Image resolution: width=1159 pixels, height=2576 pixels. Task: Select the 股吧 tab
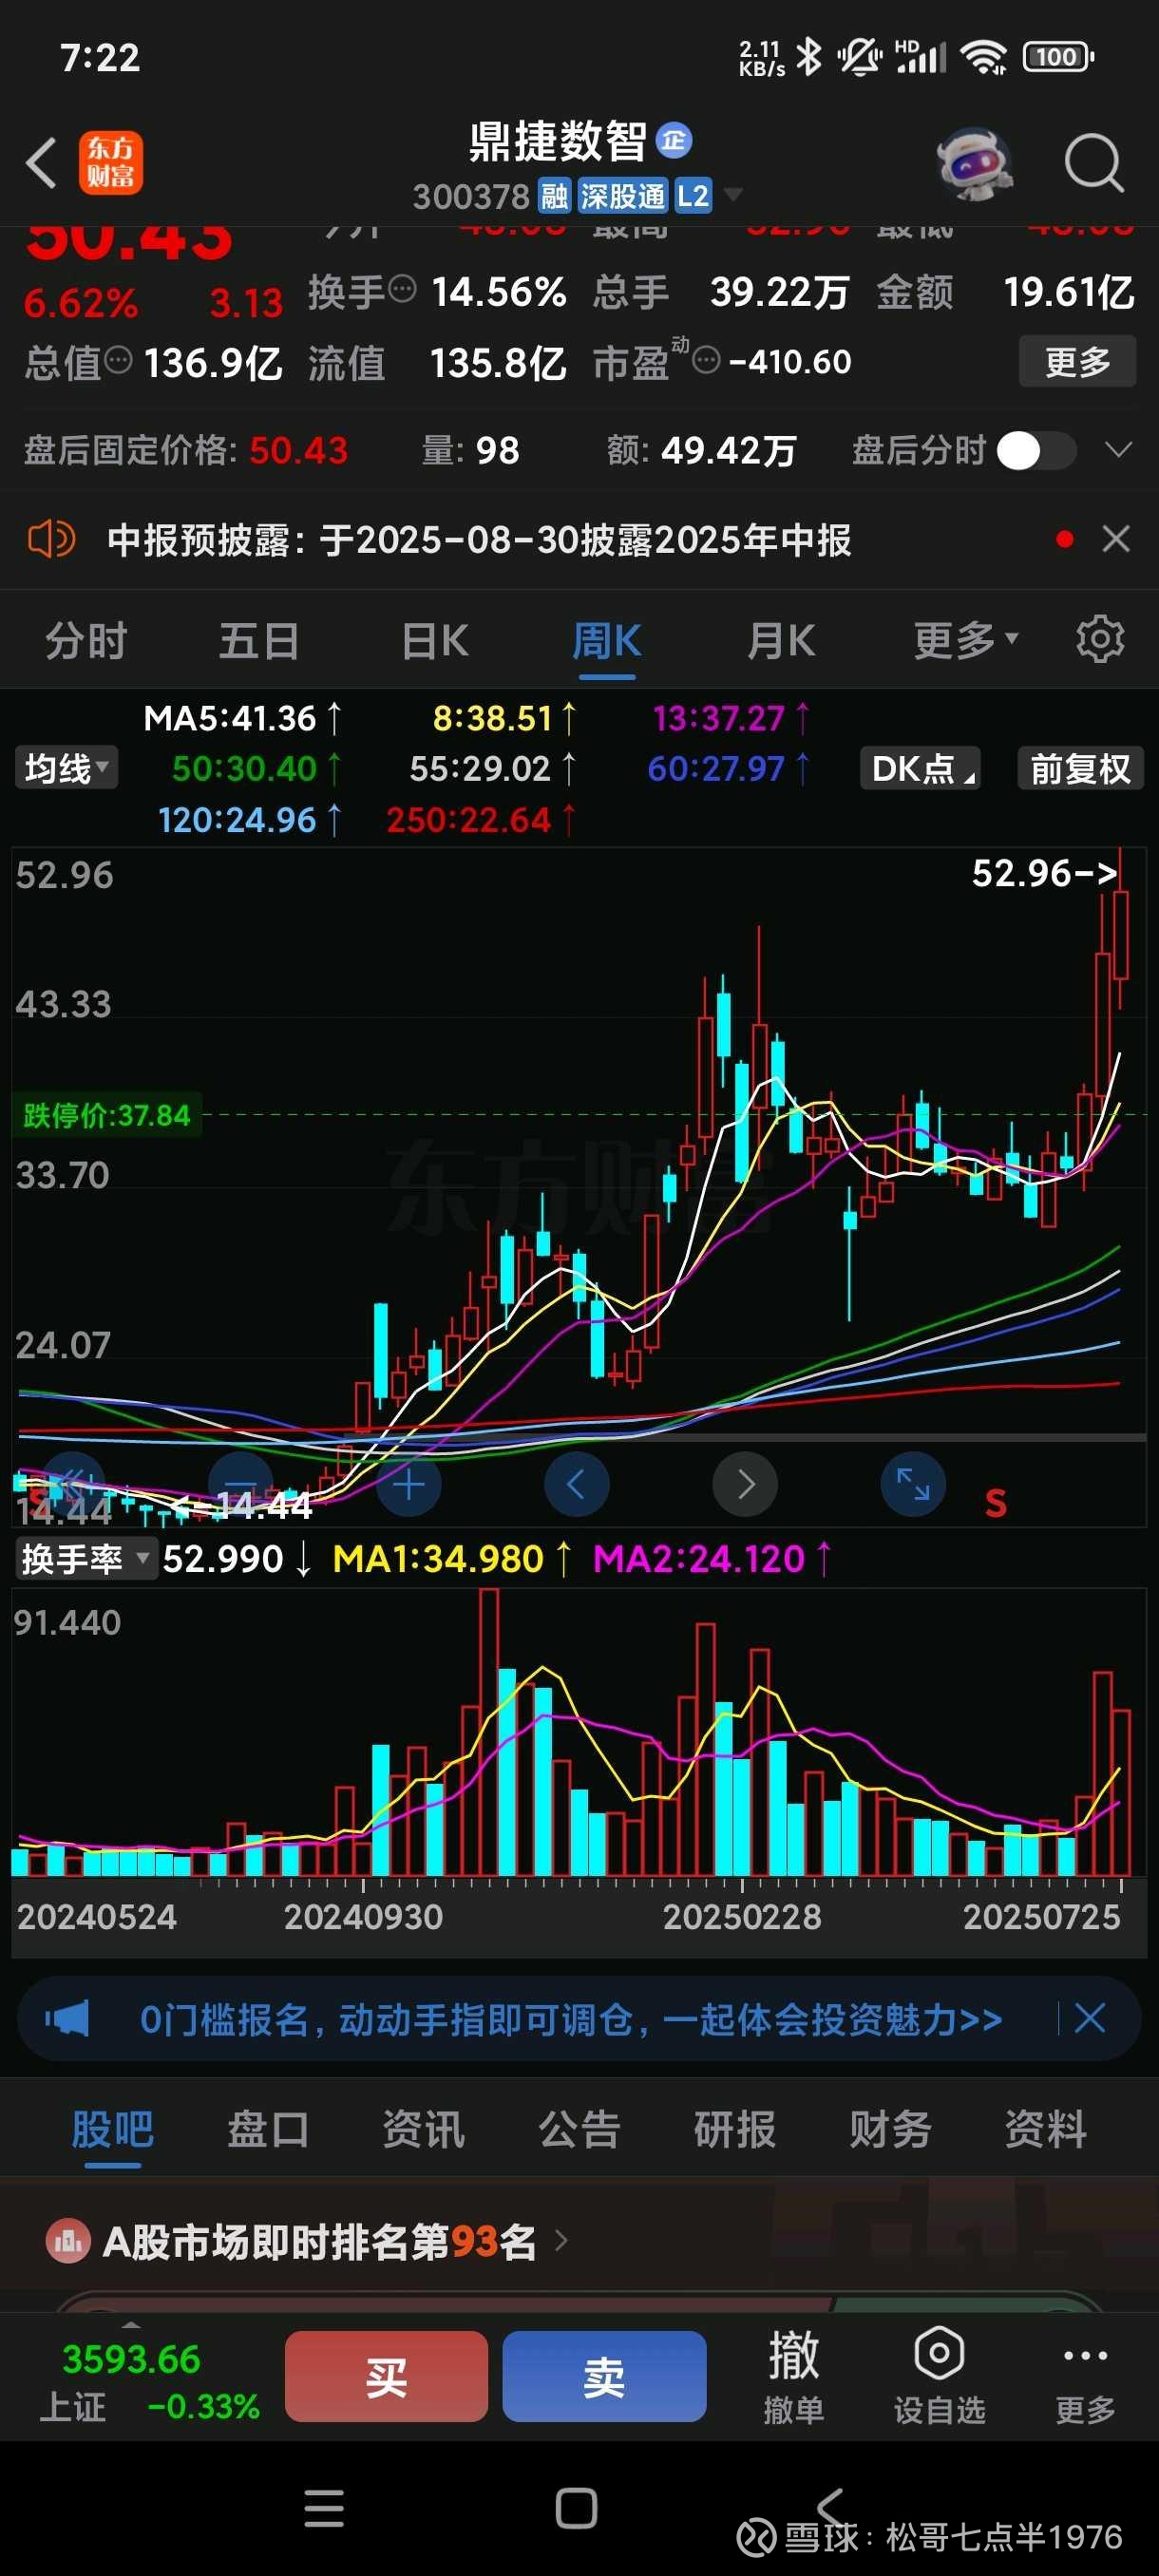click(x=112, y=2130)
